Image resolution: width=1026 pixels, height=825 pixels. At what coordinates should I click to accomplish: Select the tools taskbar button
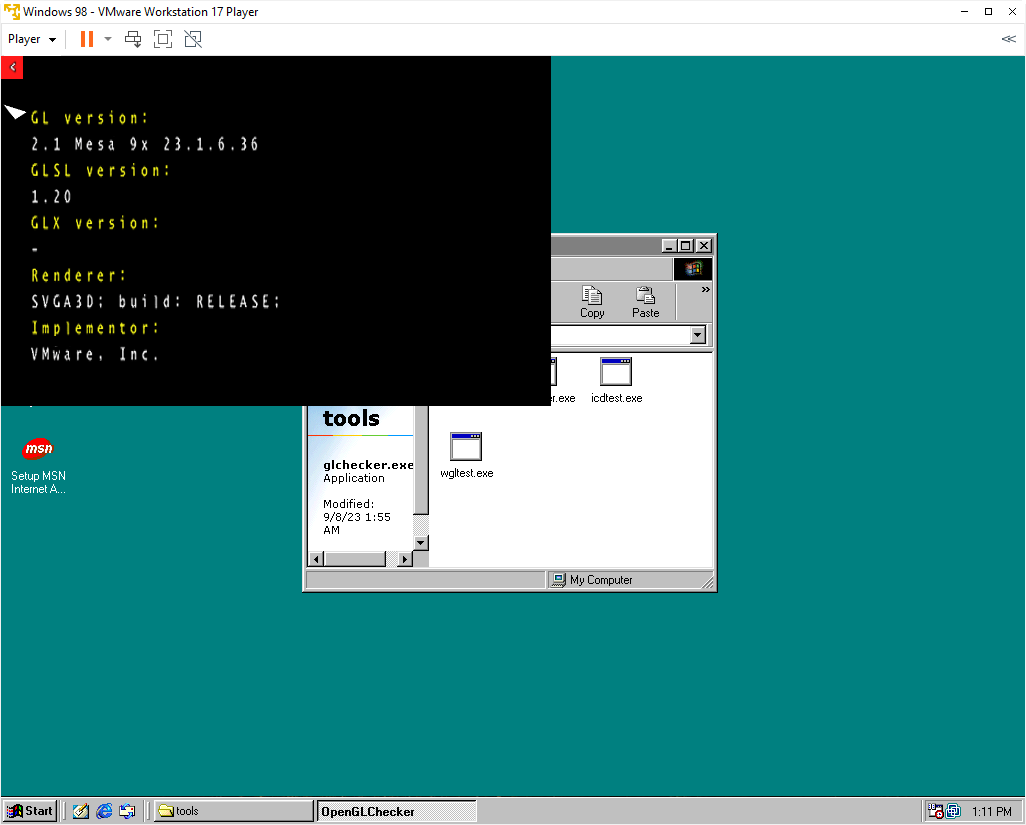(232, 811)
